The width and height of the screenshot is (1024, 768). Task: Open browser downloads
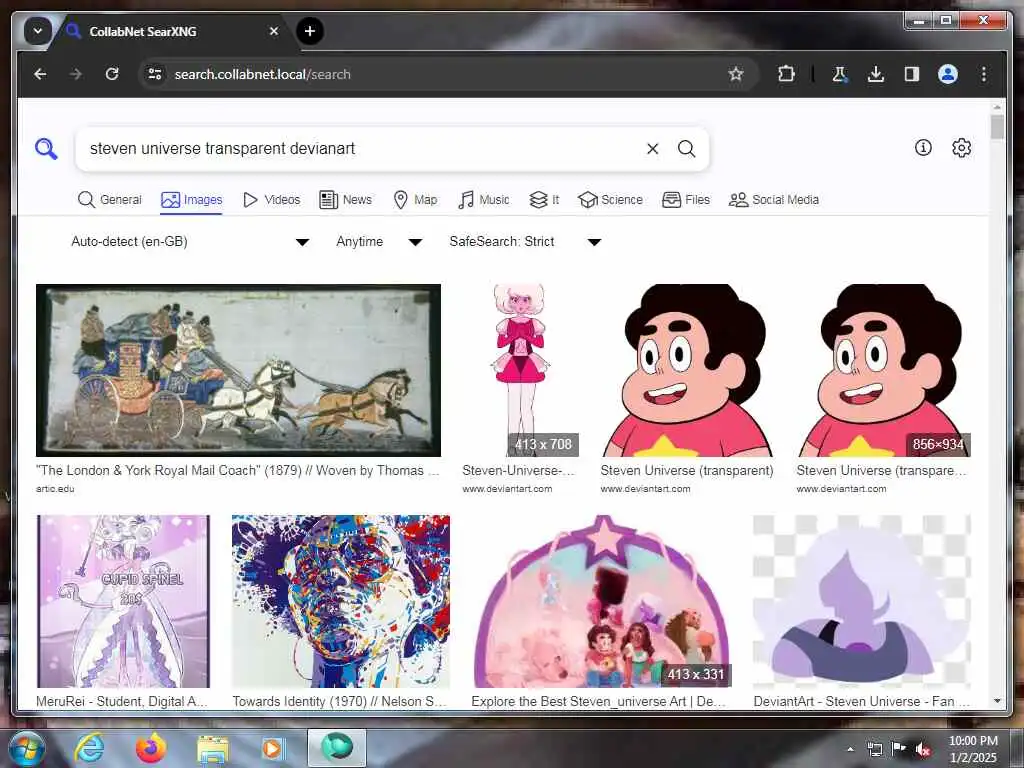[876, 74]
